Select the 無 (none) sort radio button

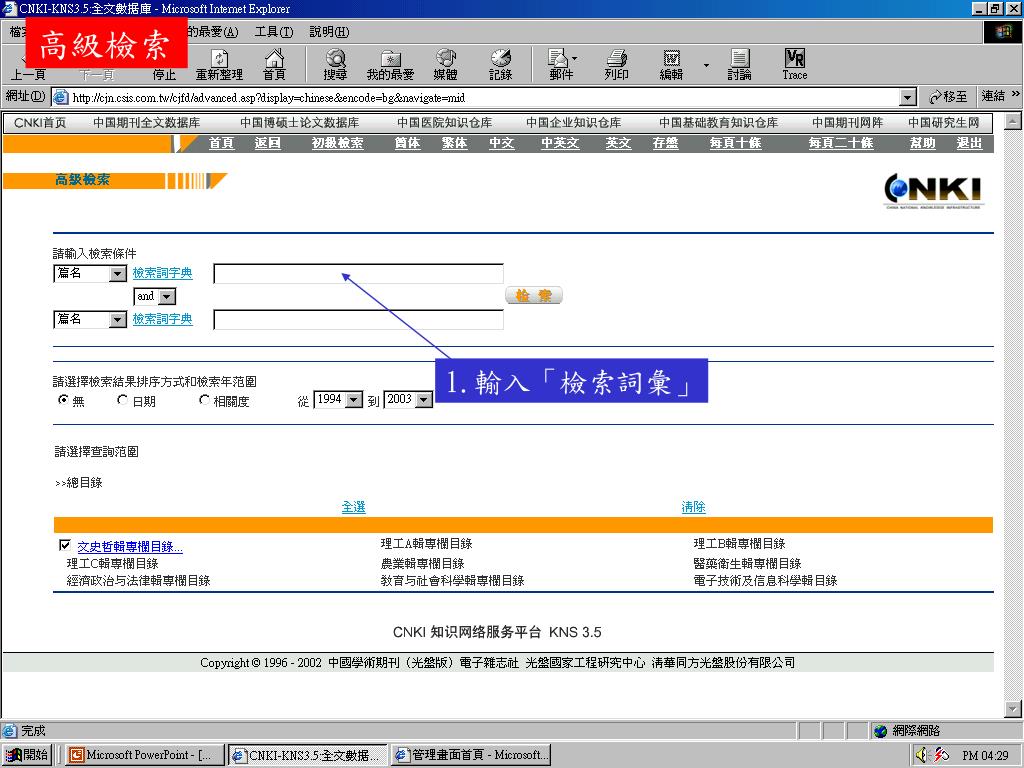tap(63, 400)
